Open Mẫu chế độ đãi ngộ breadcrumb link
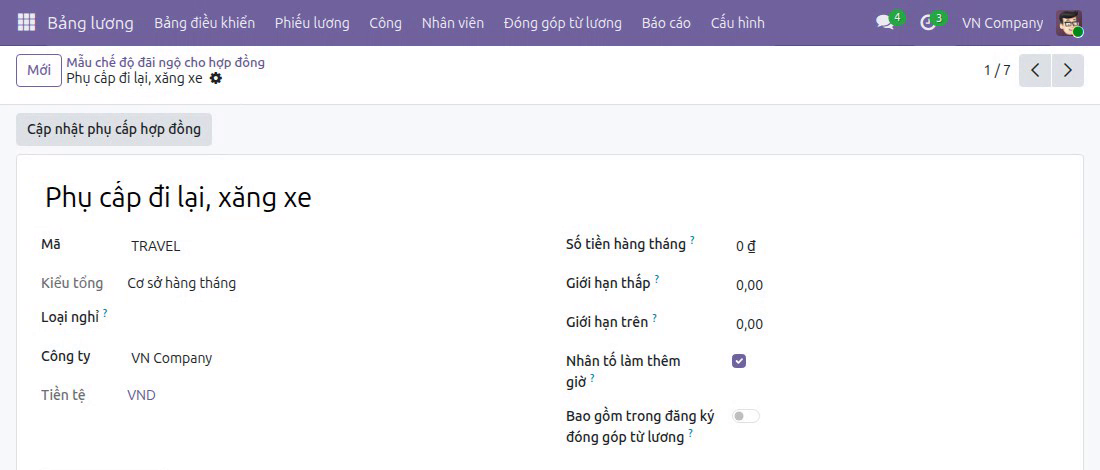1100x470 pixels. pos(166,62)
